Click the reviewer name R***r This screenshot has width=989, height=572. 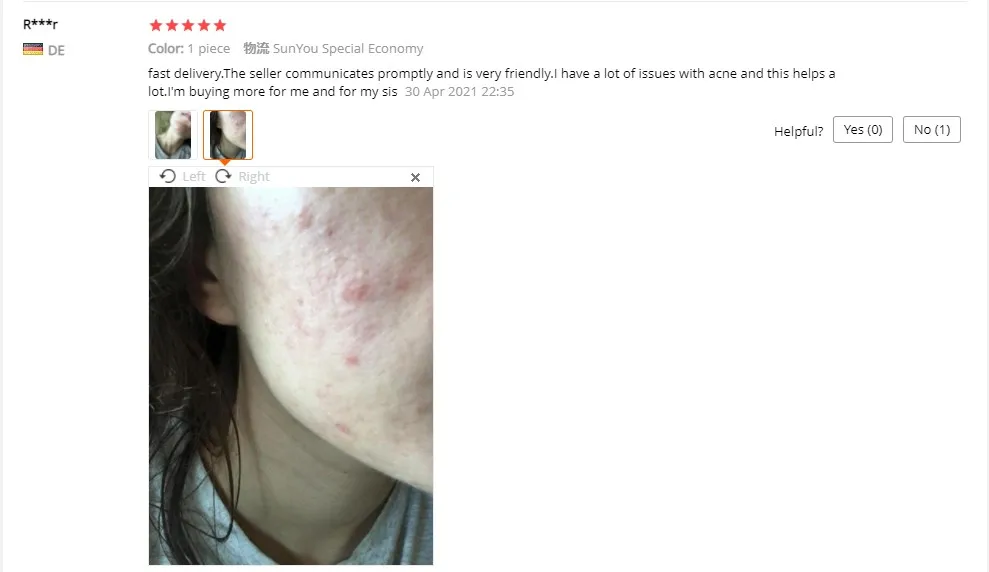tap(40, 24)
